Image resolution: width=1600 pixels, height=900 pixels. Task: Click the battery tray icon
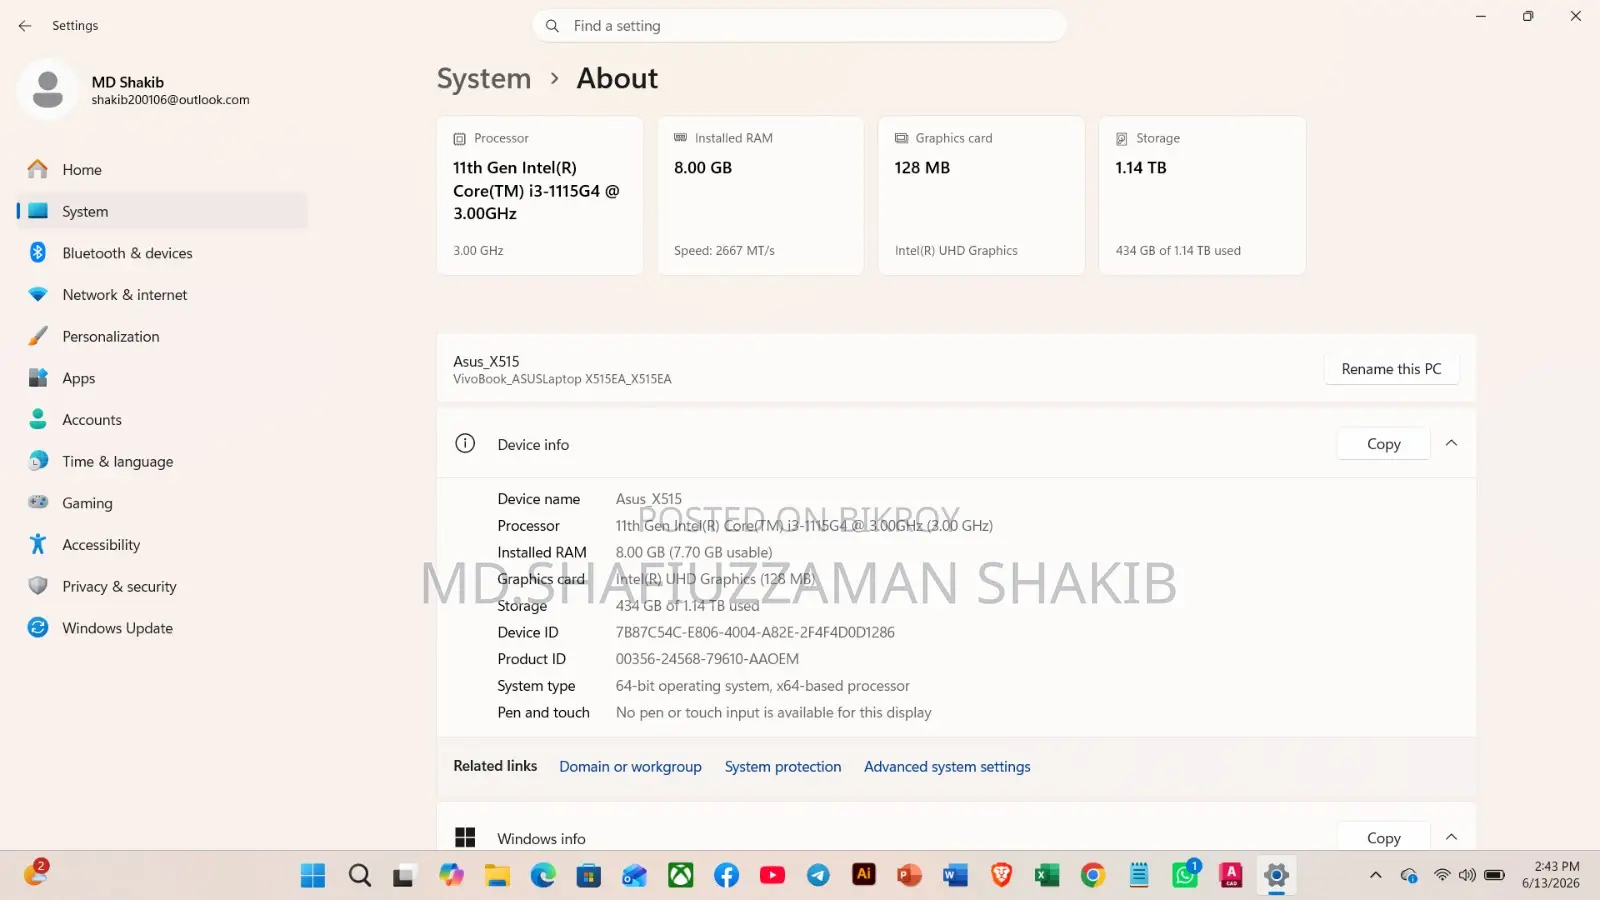1494,876
